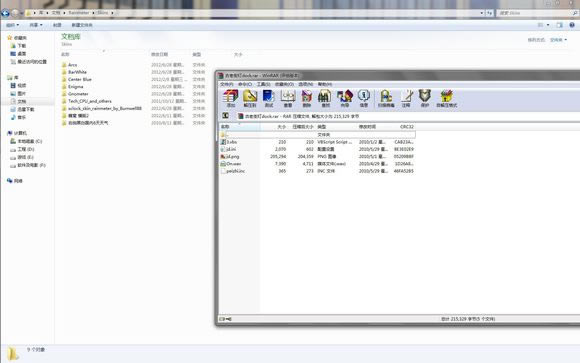580x363 pixels.
Task: Select the BarWhite folder in Explorer
Action: [x=74, y=72]
